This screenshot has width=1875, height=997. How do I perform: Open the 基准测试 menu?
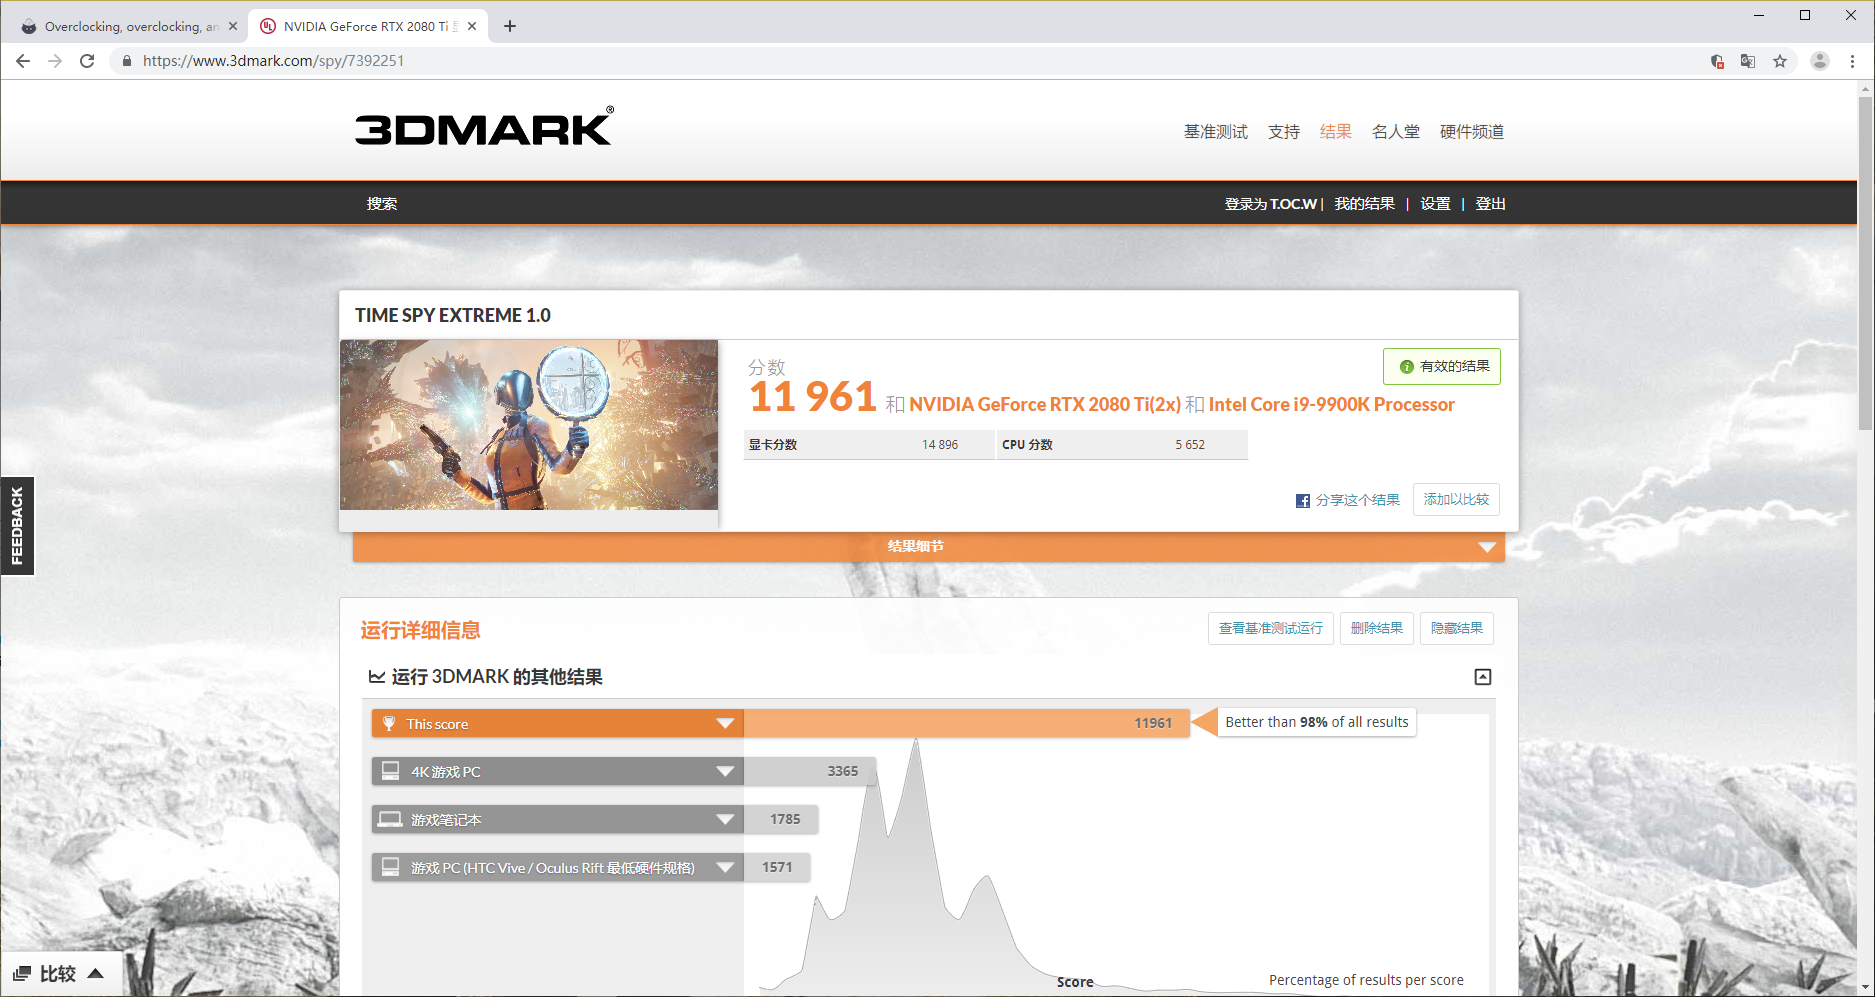1216,132
